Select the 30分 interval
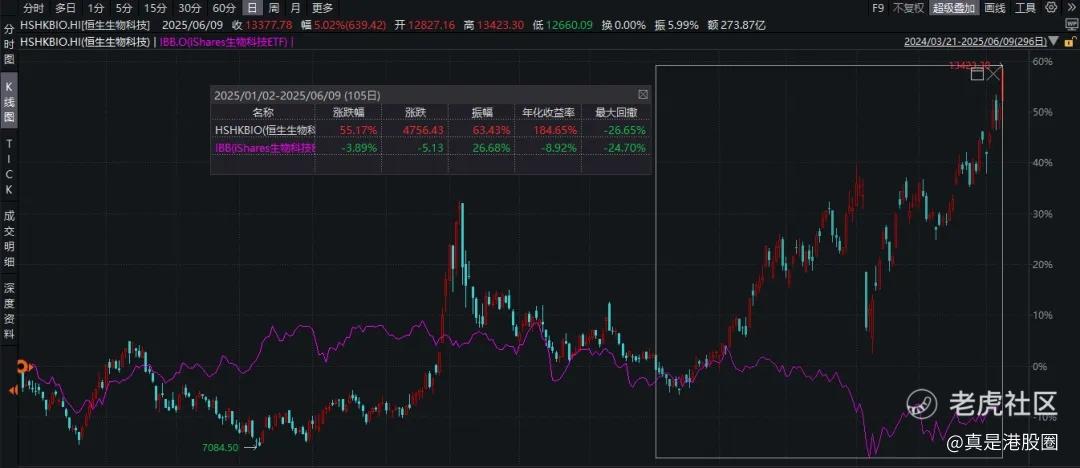The image size is (1080, 468). (x=189, y=8)
